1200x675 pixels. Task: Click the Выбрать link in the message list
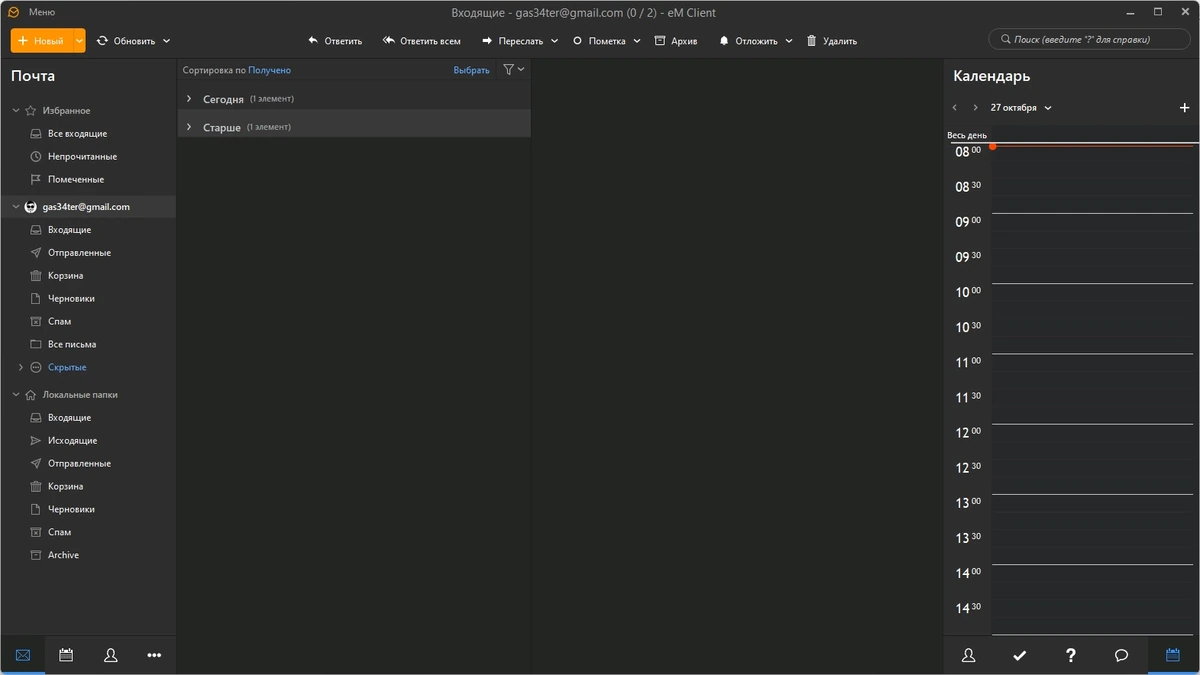pos(471,71)
